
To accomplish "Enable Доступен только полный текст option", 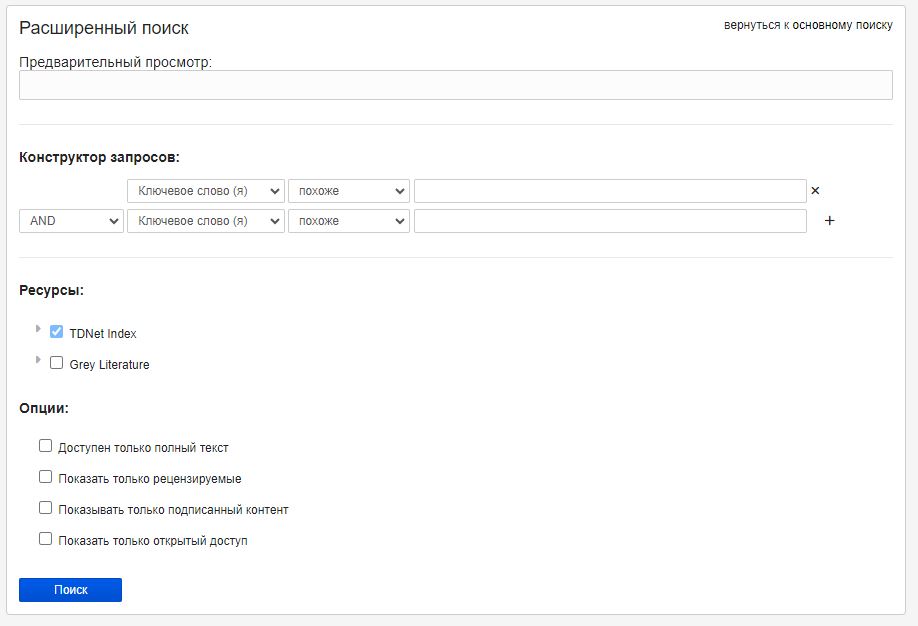I will click(45, 446).
